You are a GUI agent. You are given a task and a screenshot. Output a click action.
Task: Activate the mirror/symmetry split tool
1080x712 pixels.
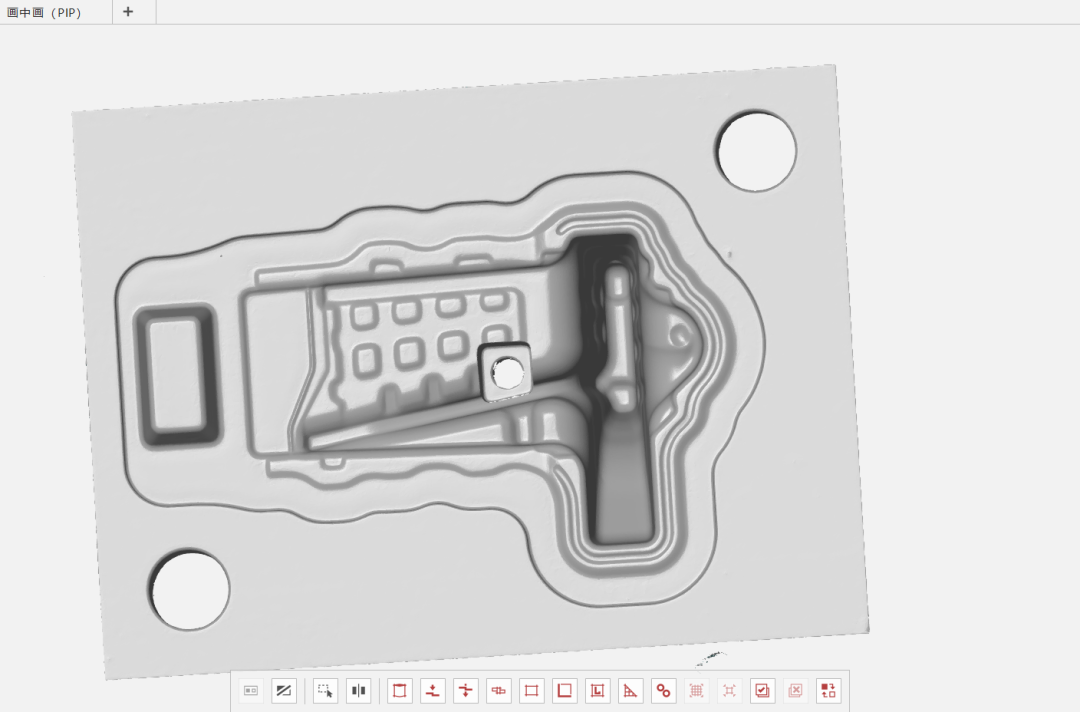tap(358, 691)
